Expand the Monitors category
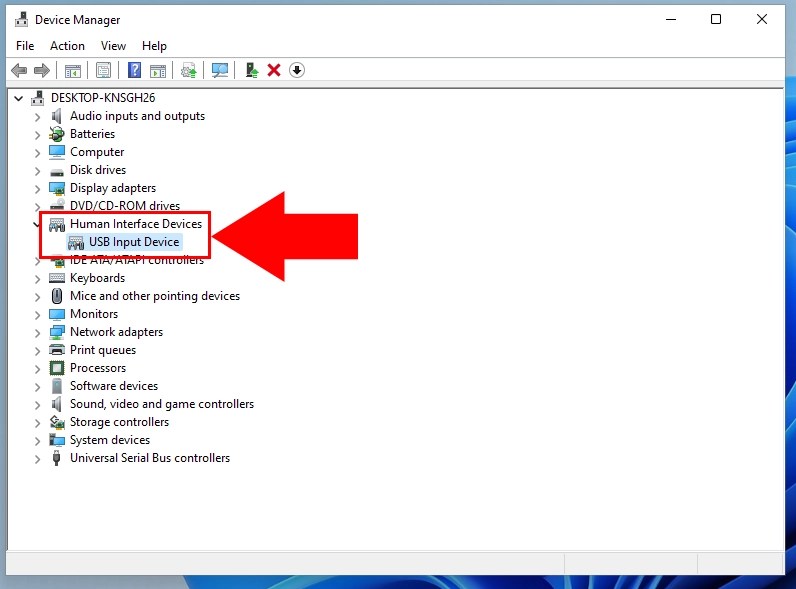 (x=37, y=315)
